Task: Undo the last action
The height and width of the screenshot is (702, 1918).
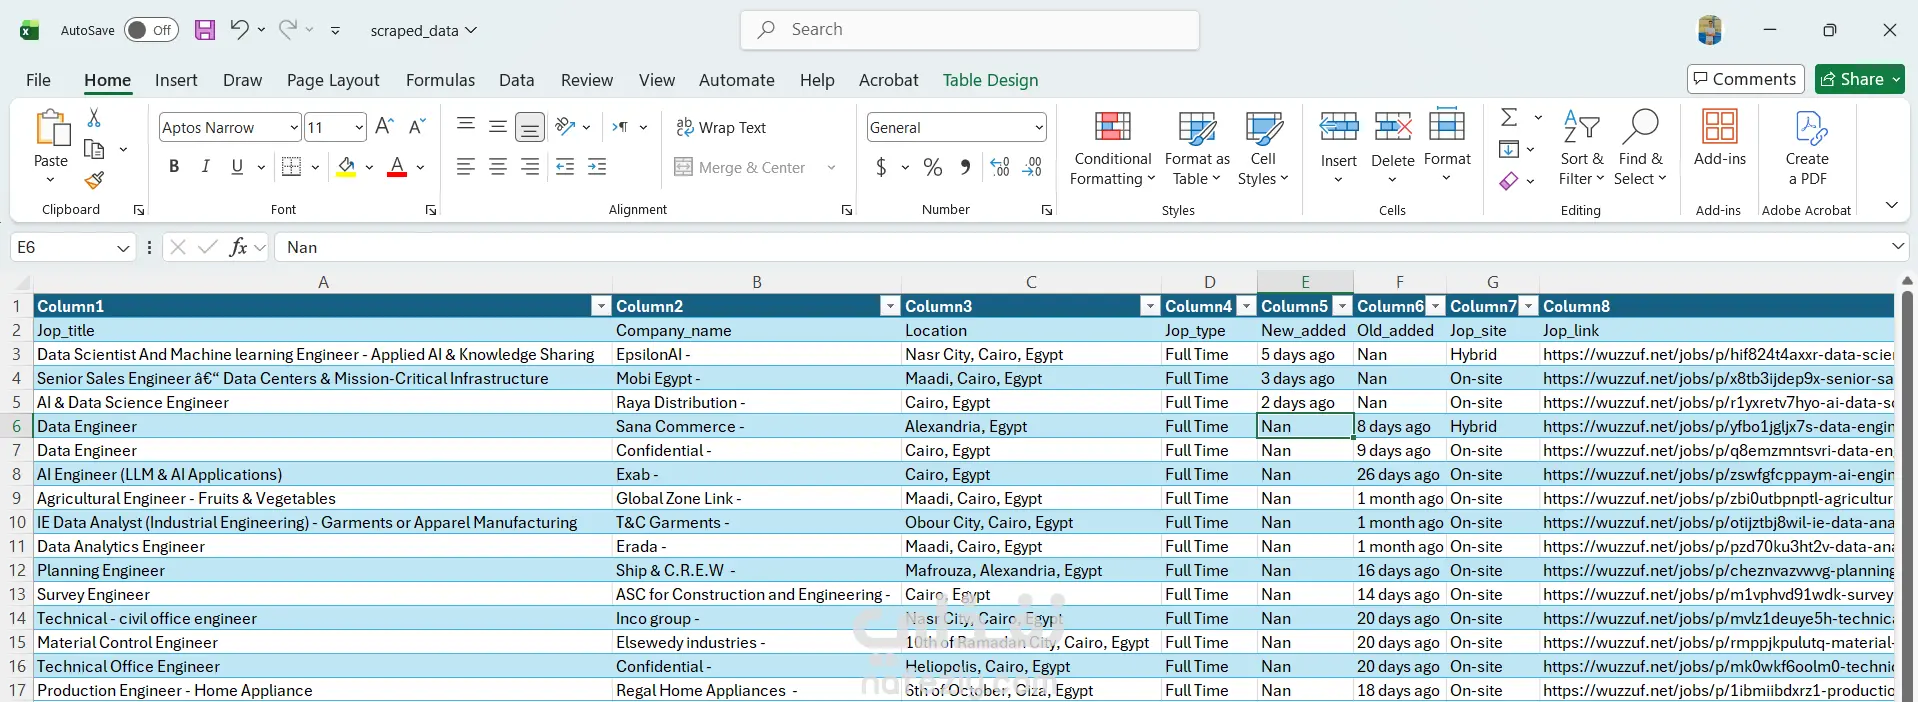Action: click(239, 30)
